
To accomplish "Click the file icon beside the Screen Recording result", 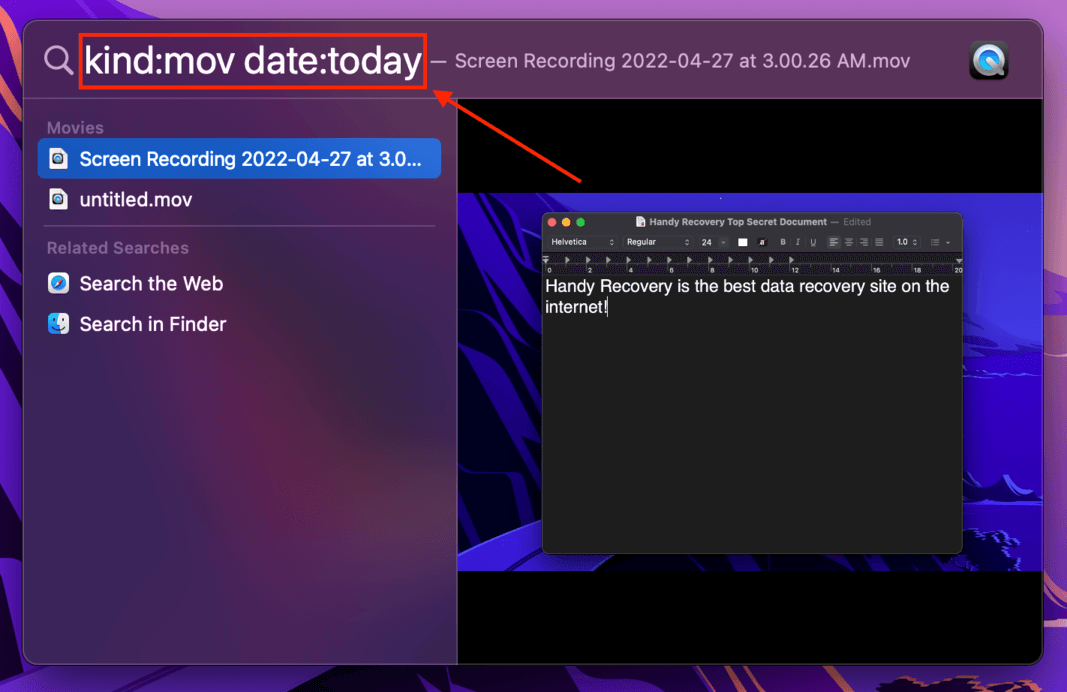I will click(x=59, y=159).
